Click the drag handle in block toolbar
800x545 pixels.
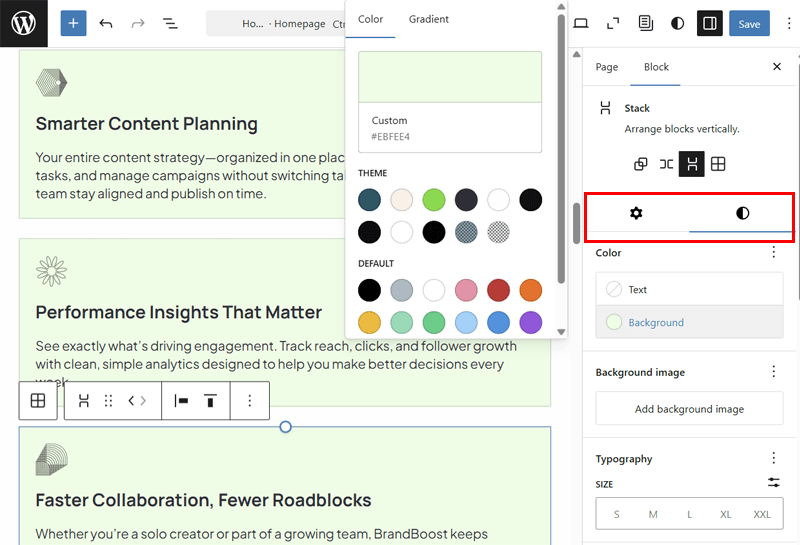coord(109,401)
